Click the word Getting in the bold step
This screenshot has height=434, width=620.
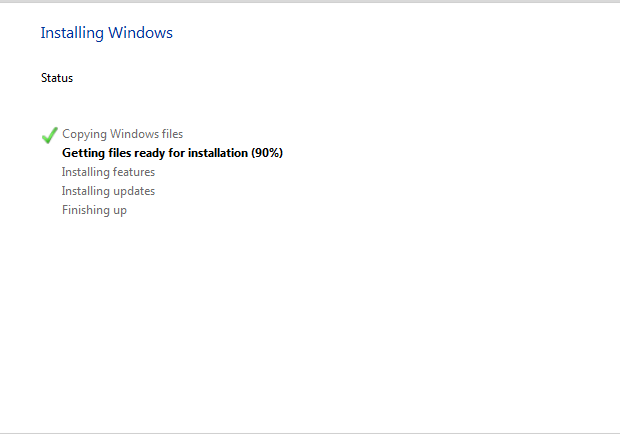point(83,153)
